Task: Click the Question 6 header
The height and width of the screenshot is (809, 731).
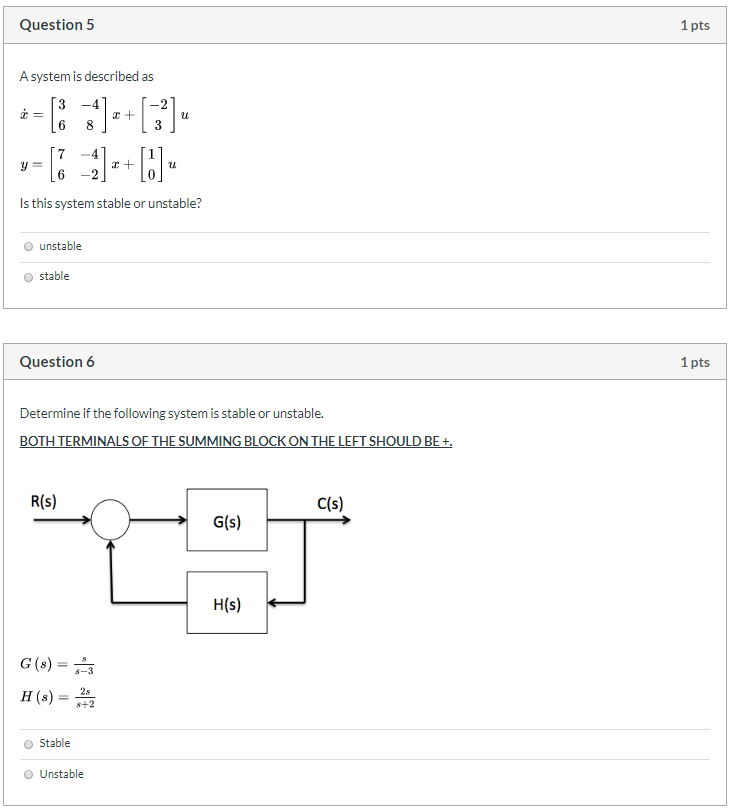Action: 56,362
